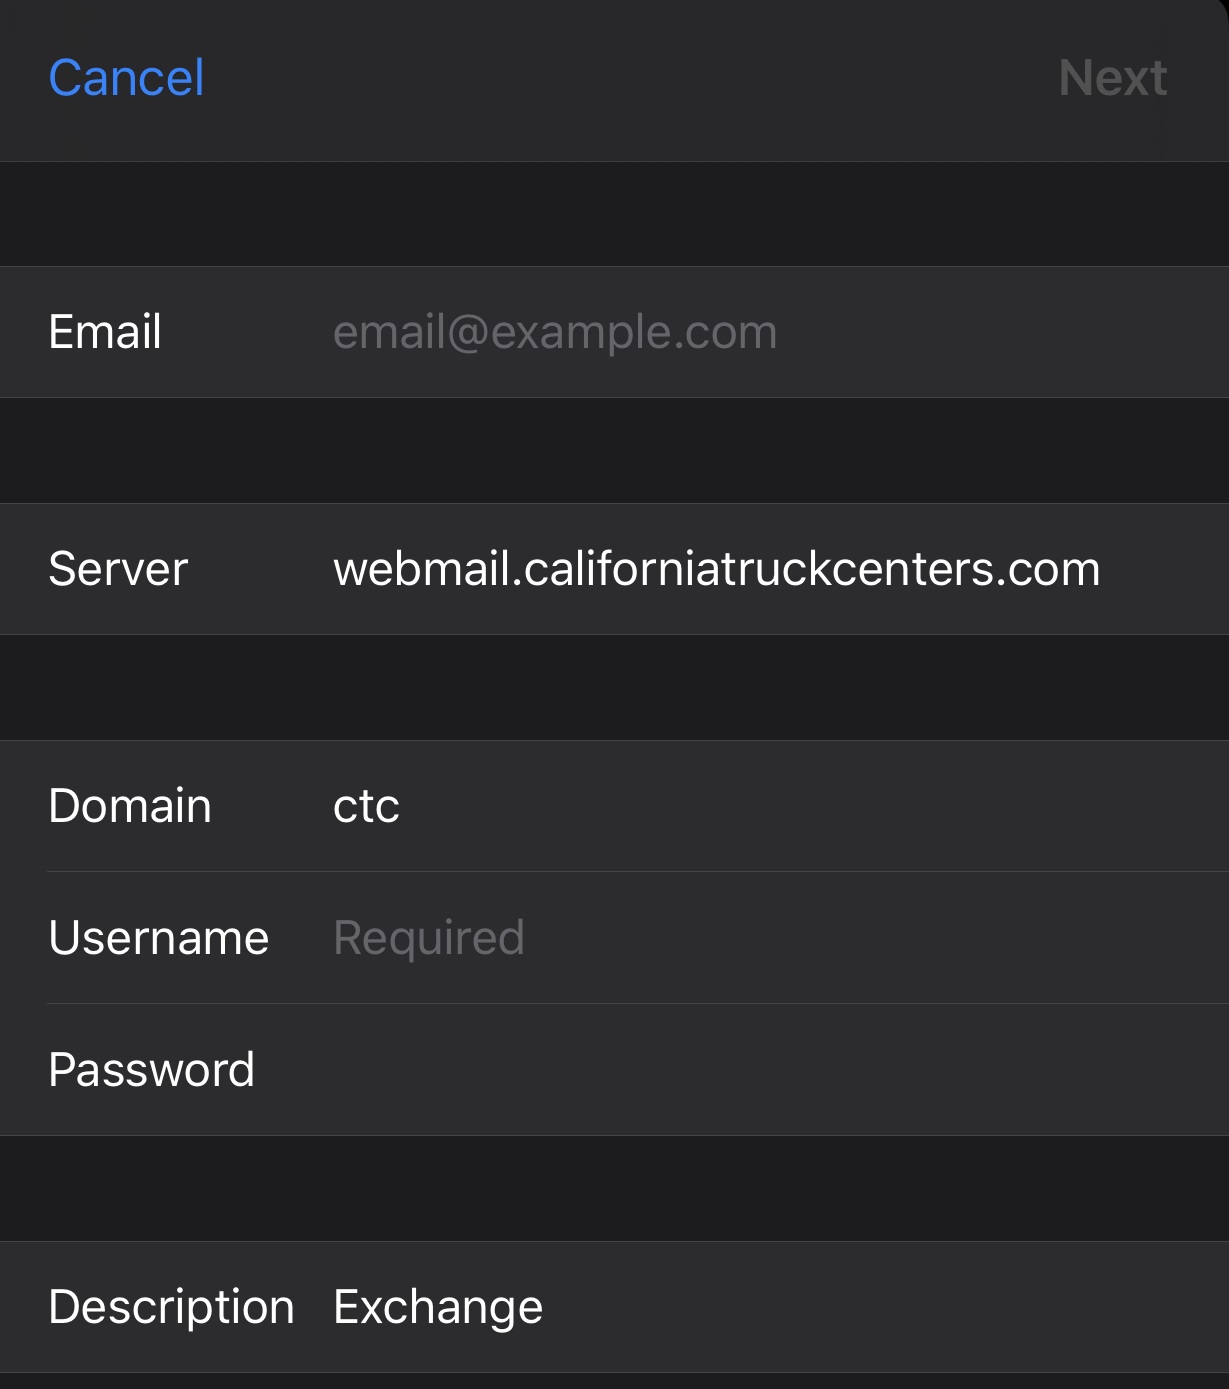The height and width of the screenshot is (1389, 1229).
Task: Tap the Next button
Action: (x=1112, y=78)
